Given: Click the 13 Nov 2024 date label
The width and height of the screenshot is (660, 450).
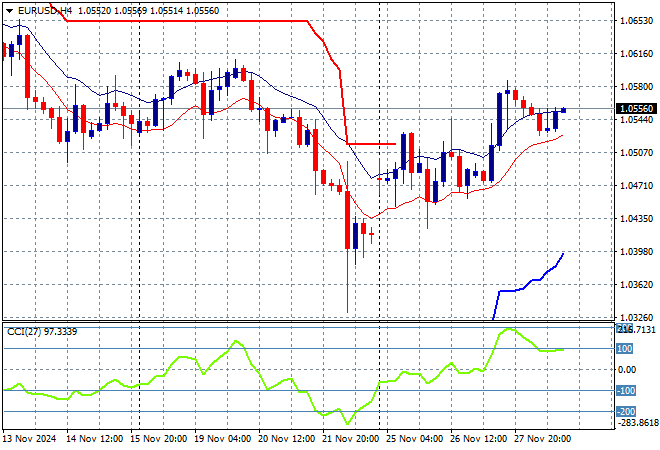Looking at the screenshot, I should click(29, 439).
